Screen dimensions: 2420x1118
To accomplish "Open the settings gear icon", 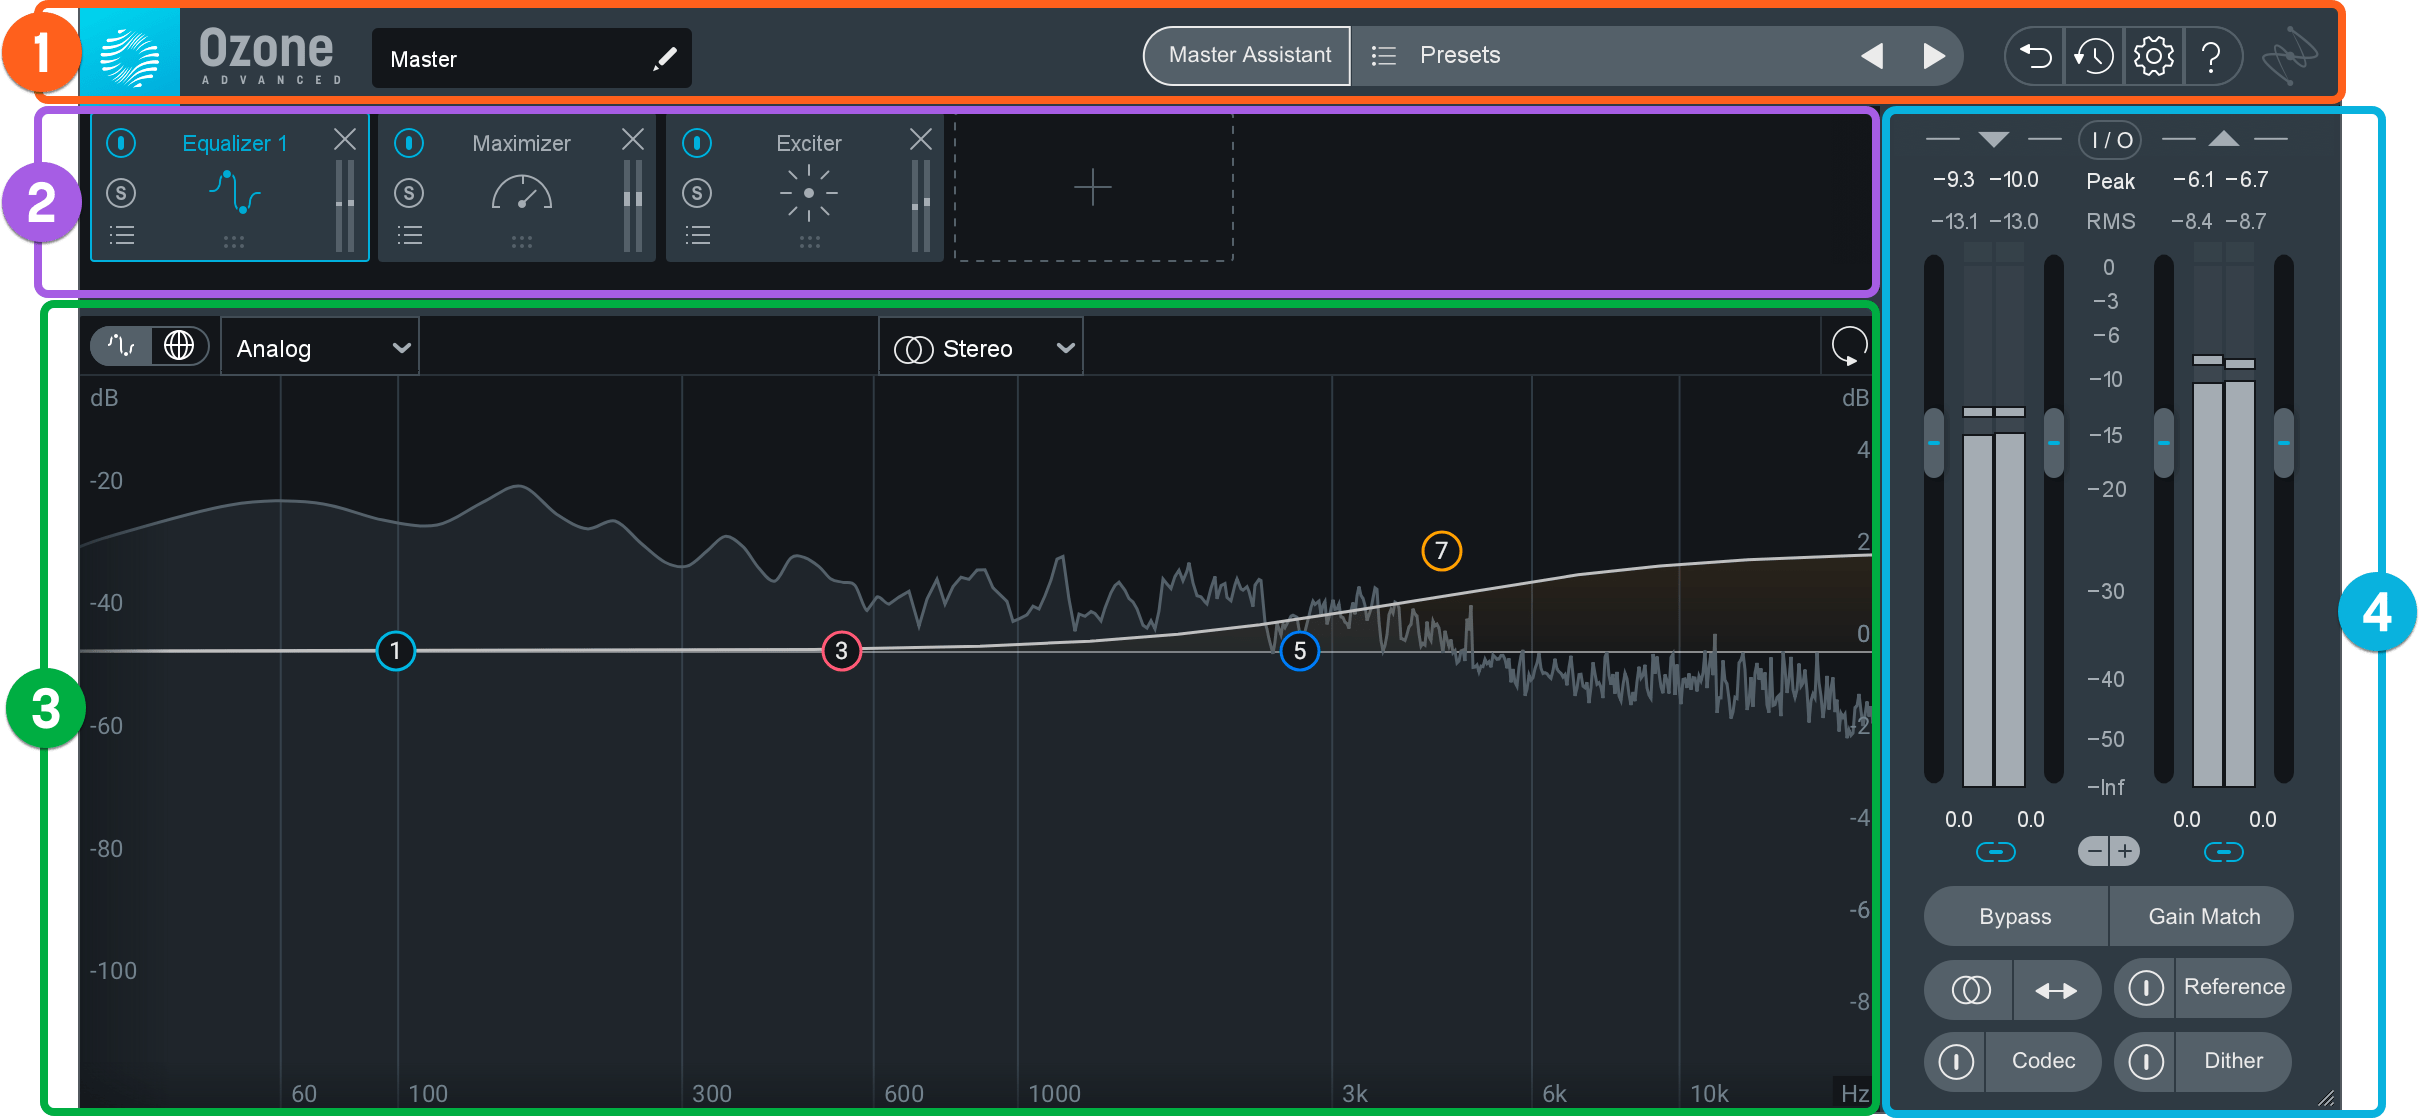I will coord(2153,56).
